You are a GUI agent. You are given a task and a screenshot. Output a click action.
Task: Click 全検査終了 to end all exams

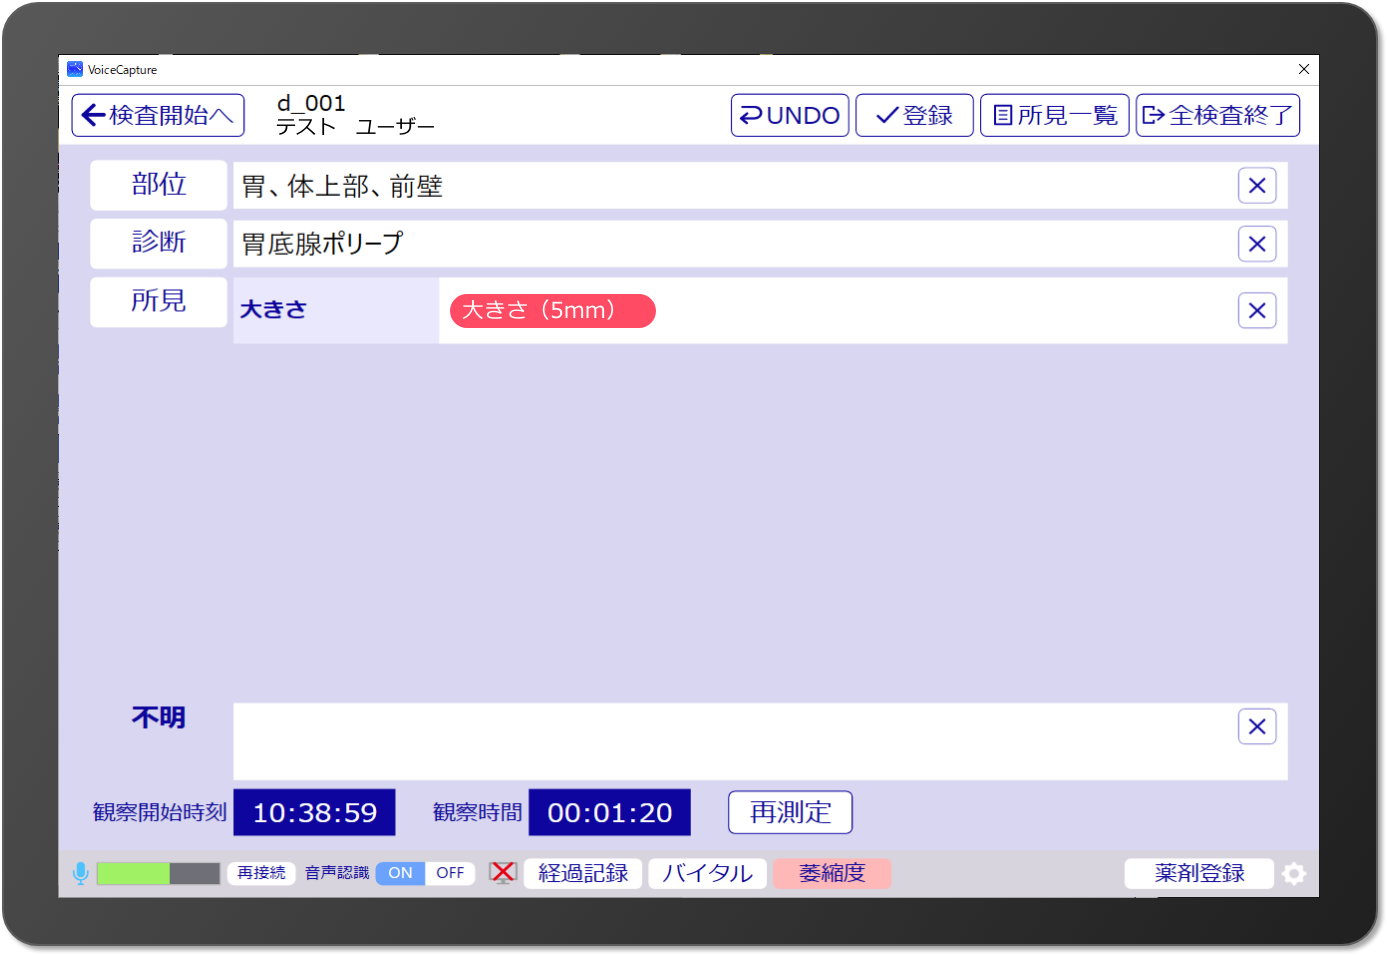1218,115
